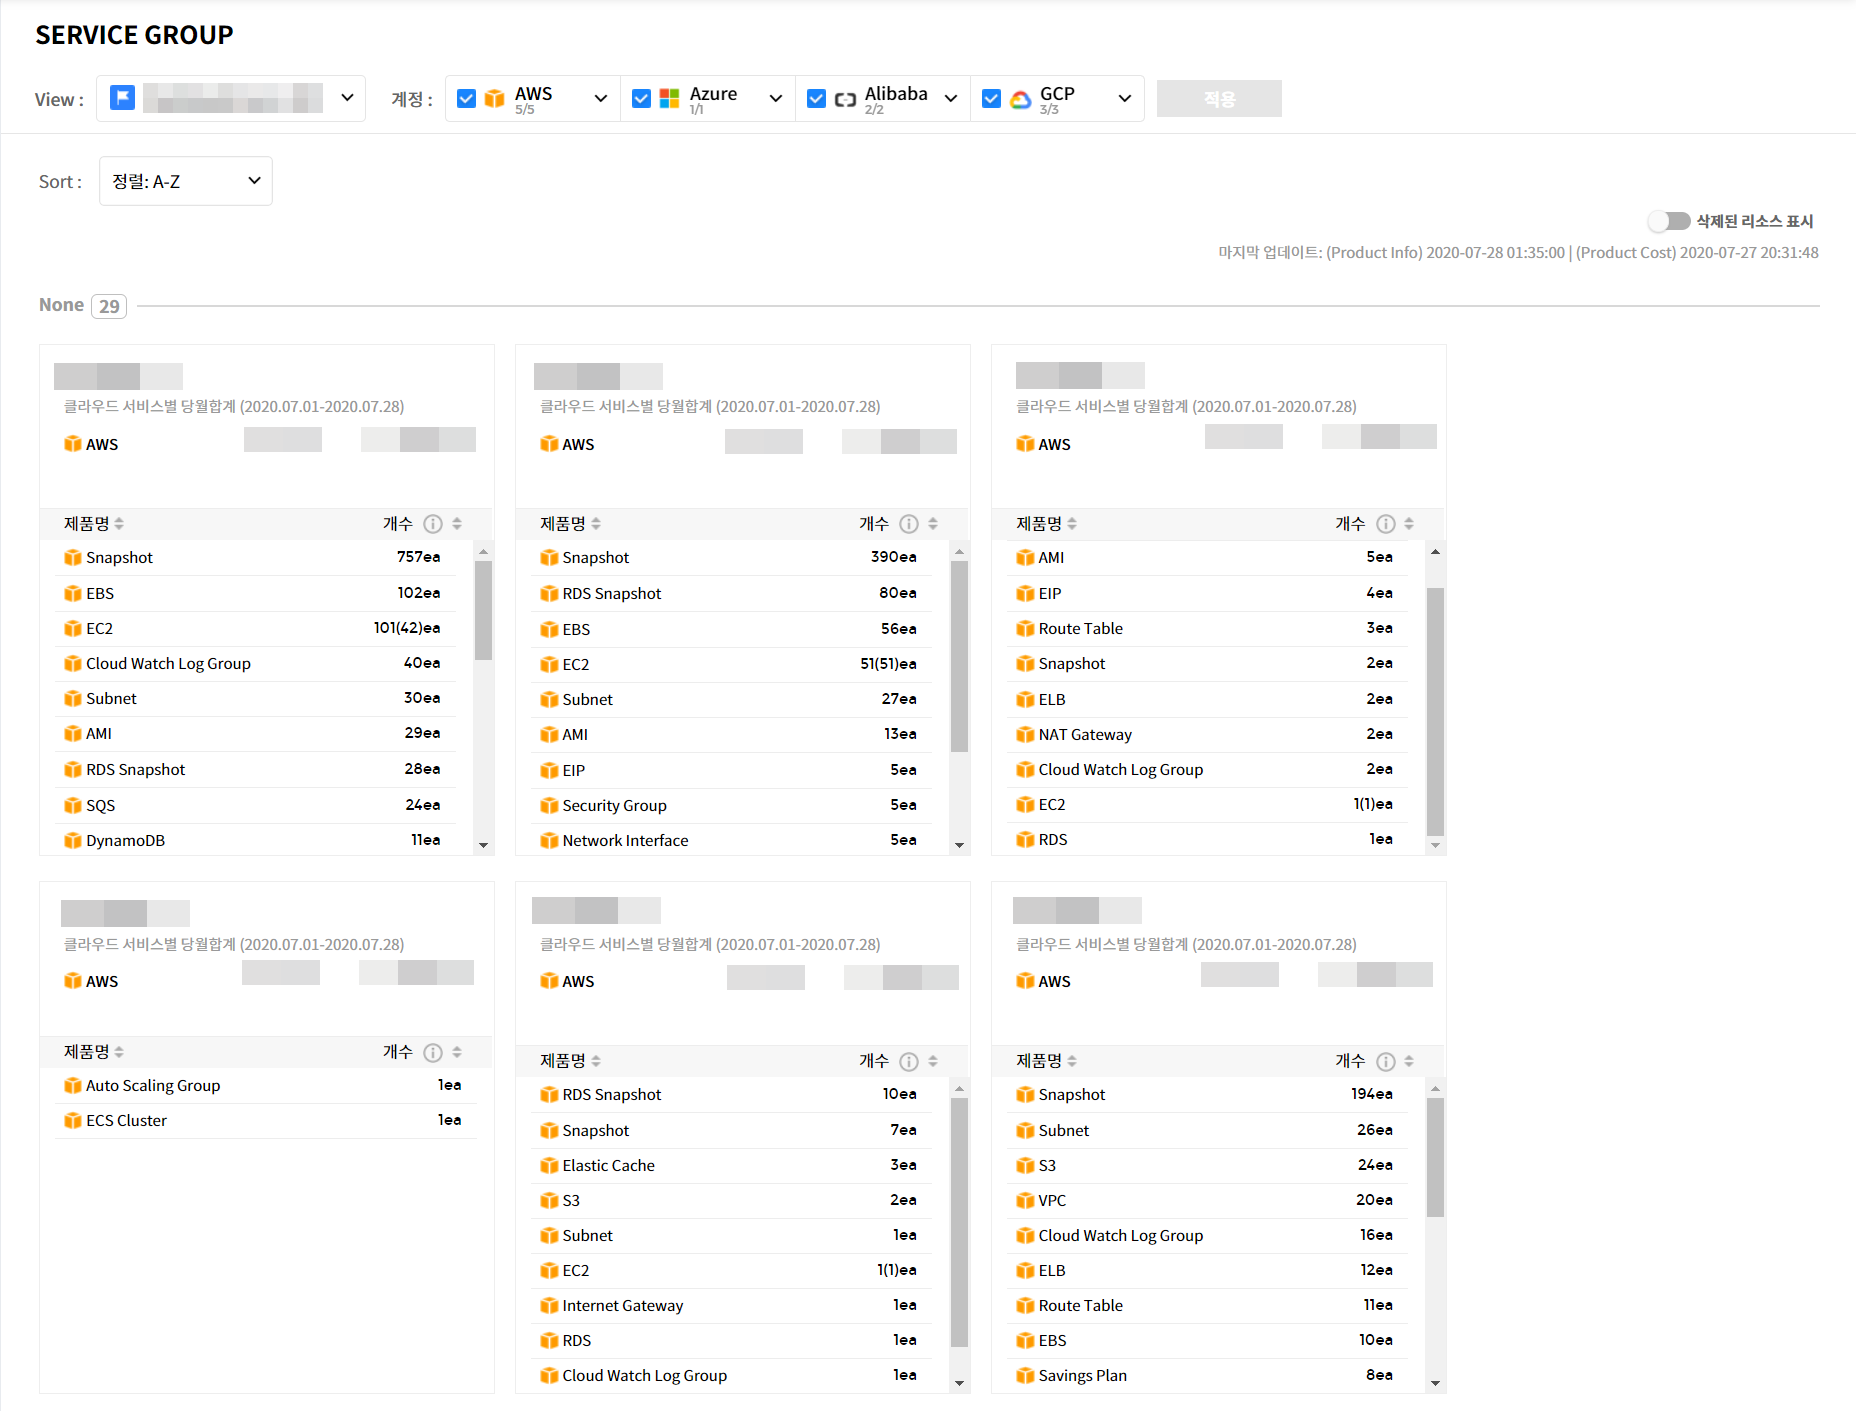Click scroll down arrow in first card list
The width and height of the screenshot is (1856, 1411).
pos(484,845)
